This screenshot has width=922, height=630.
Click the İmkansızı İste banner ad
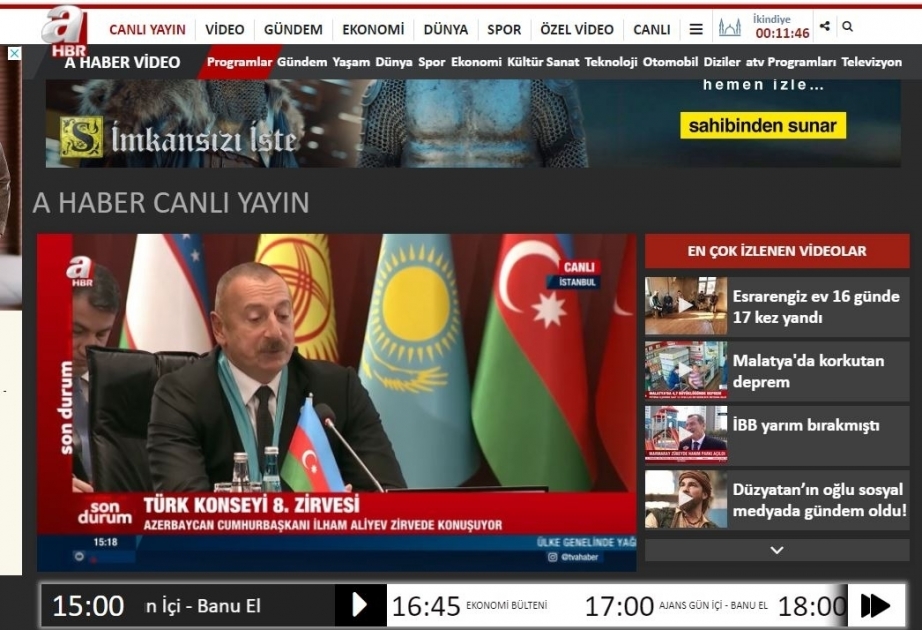473,124
